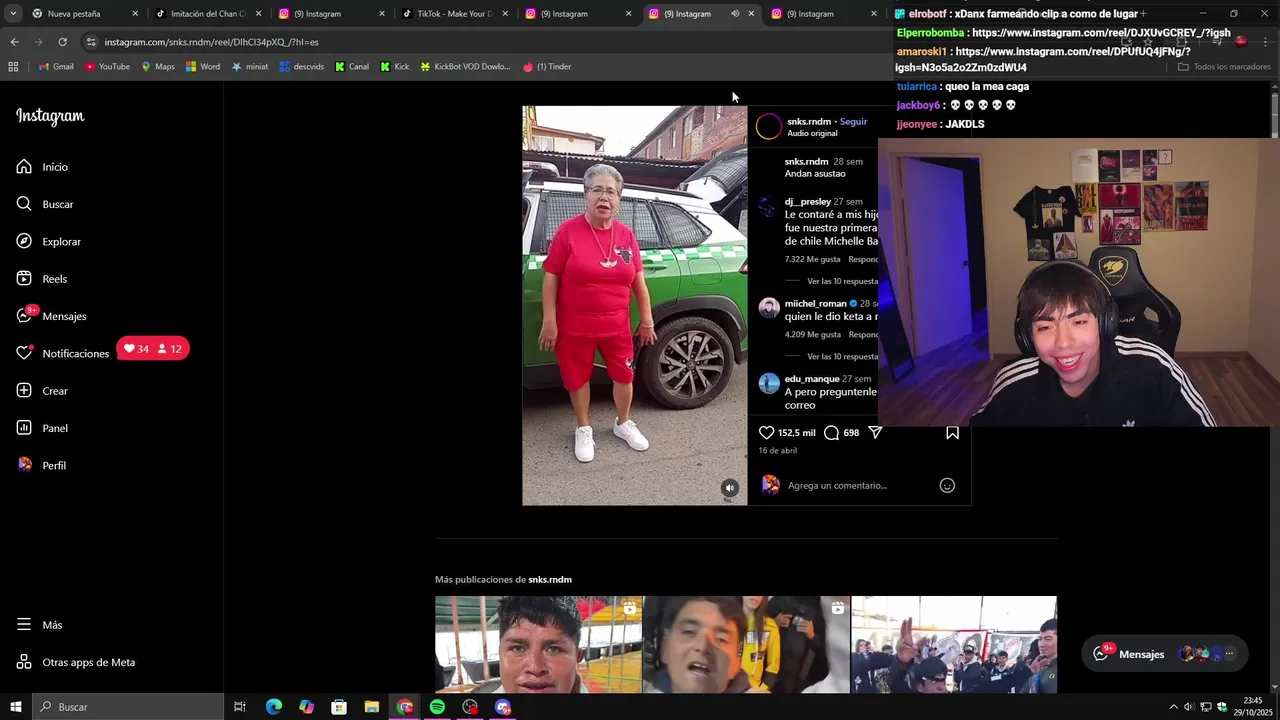1280x720 pixels.
Task: Open the middle related post thumbnail
Action: pos(746,645)
